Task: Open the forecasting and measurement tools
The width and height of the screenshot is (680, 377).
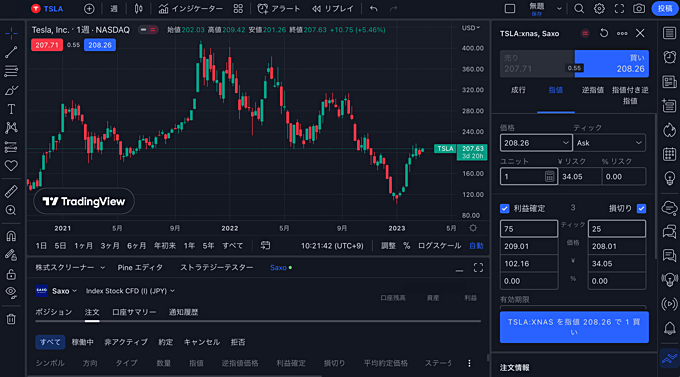Action: 11,147
